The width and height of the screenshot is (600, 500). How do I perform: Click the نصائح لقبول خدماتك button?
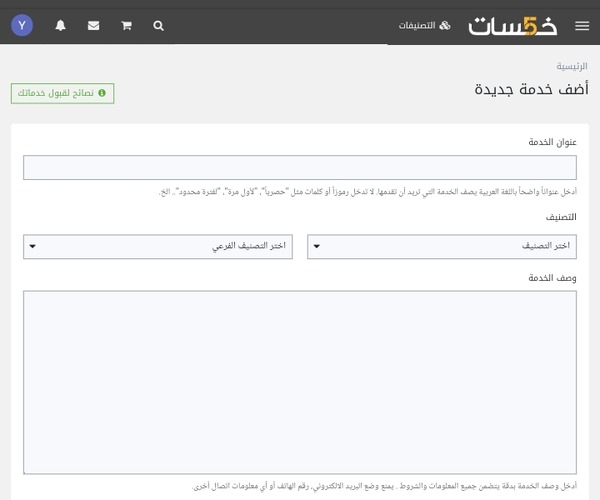coord(62,93)
